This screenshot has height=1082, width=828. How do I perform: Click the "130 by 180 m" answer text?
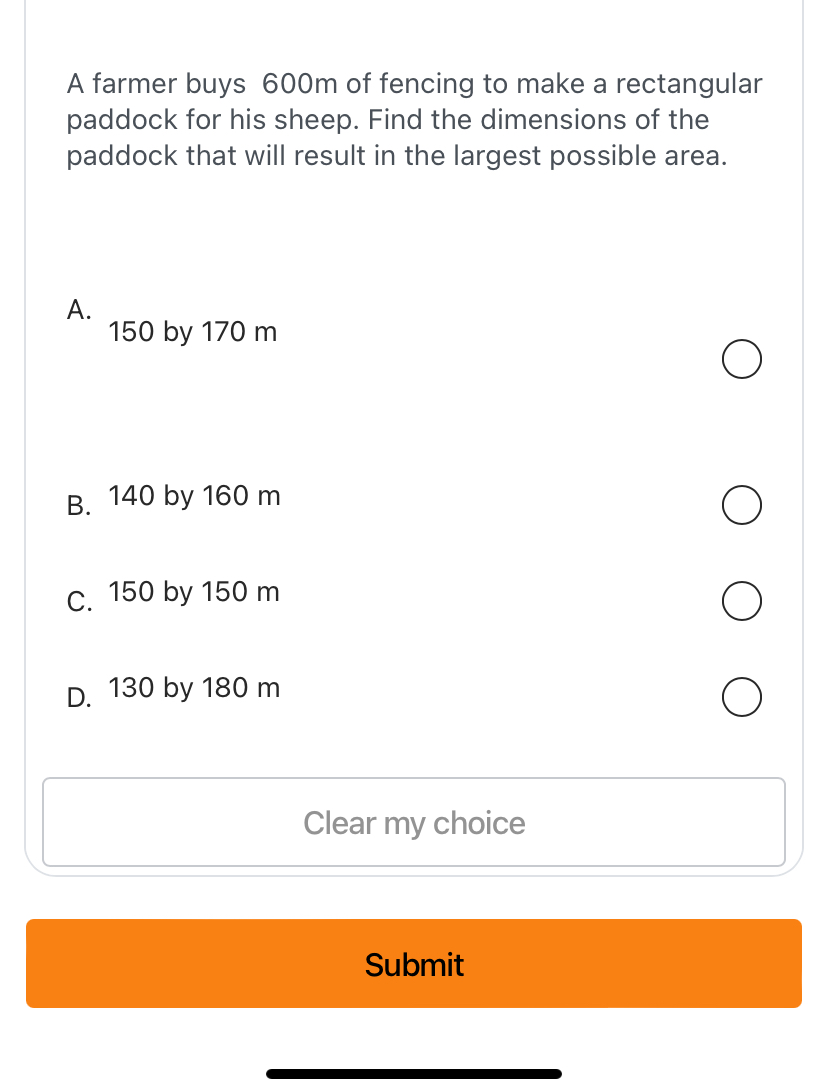[194, 688]
